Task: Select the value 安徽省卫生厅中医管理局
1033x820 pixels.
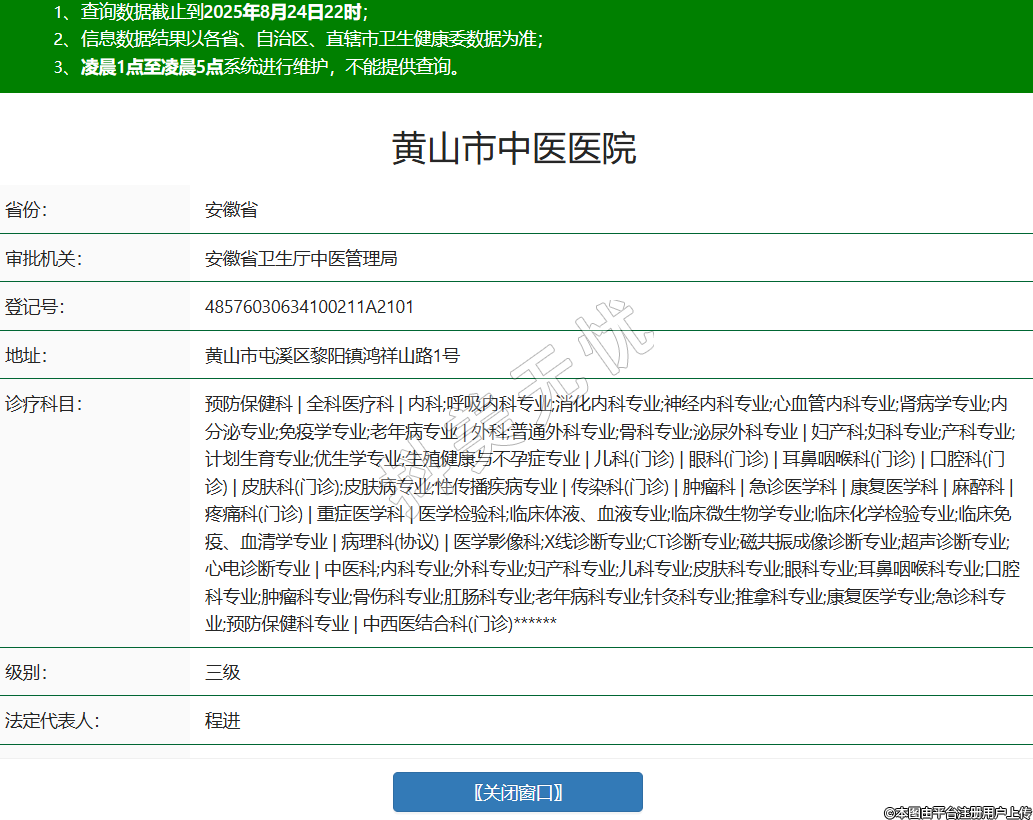Action: [301, 258]
